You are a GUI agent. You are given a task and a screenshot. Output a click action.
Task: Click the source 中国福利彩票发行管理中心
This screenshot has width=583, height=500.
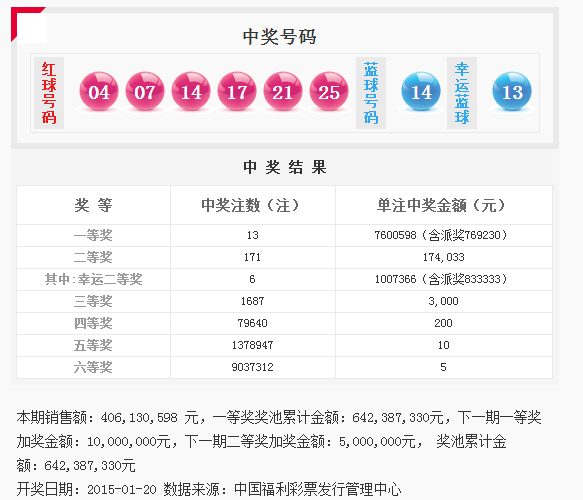pyautogui.click(x=318, y=490)
